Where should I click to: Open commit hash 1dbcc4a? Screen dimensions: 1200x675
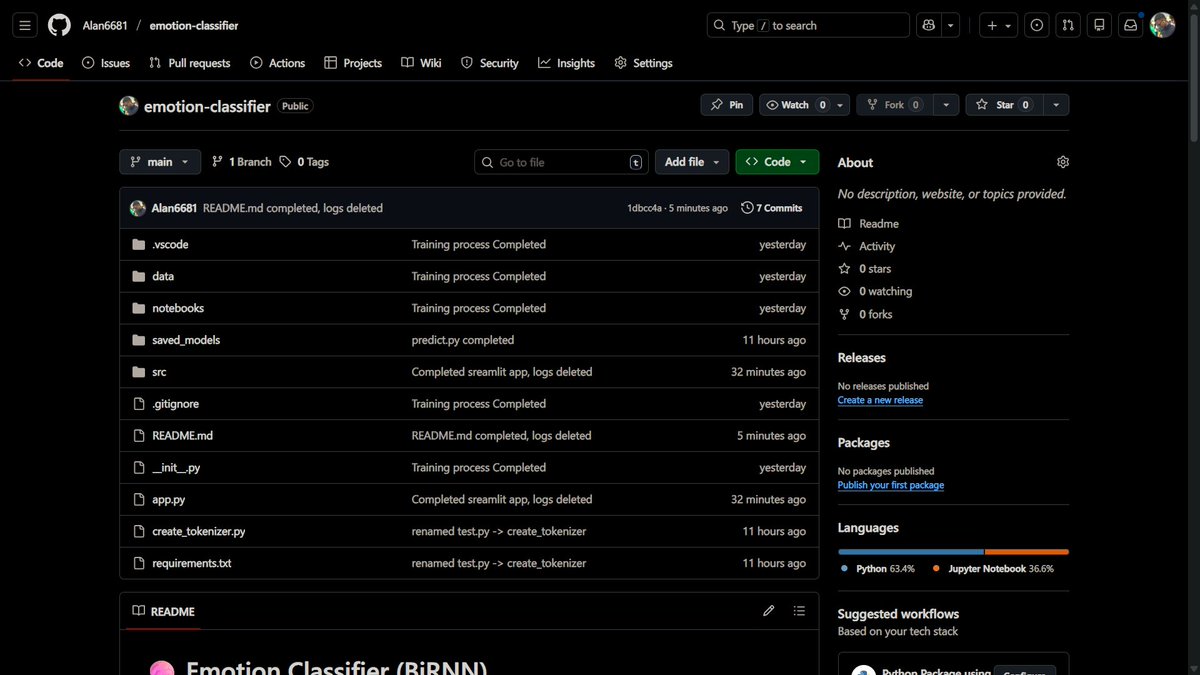[644, 208]
